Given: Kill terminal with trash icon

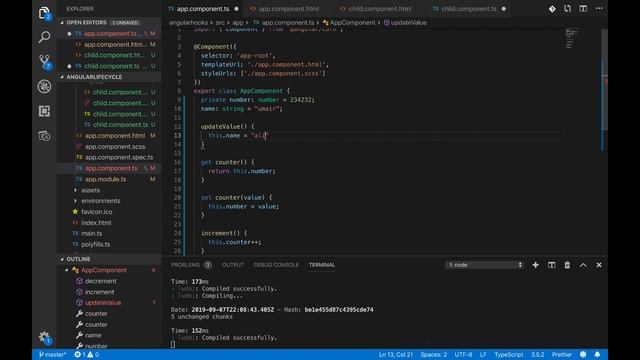Looking at the screenshot, I should click(x=567, y=265).
